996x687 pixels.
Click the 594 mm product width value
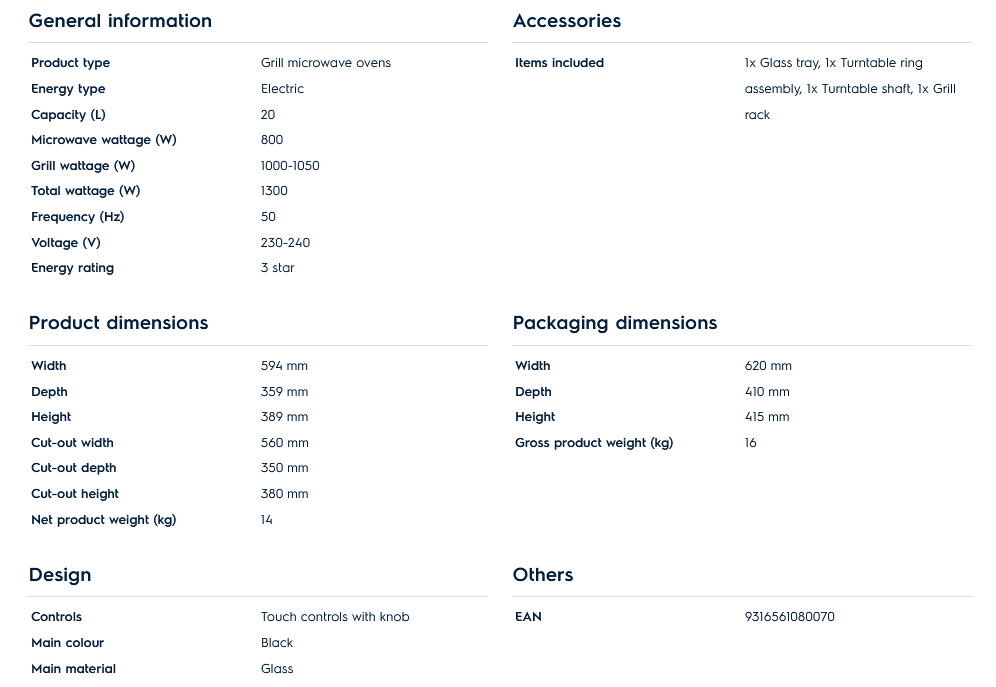(x=284, y=366)
